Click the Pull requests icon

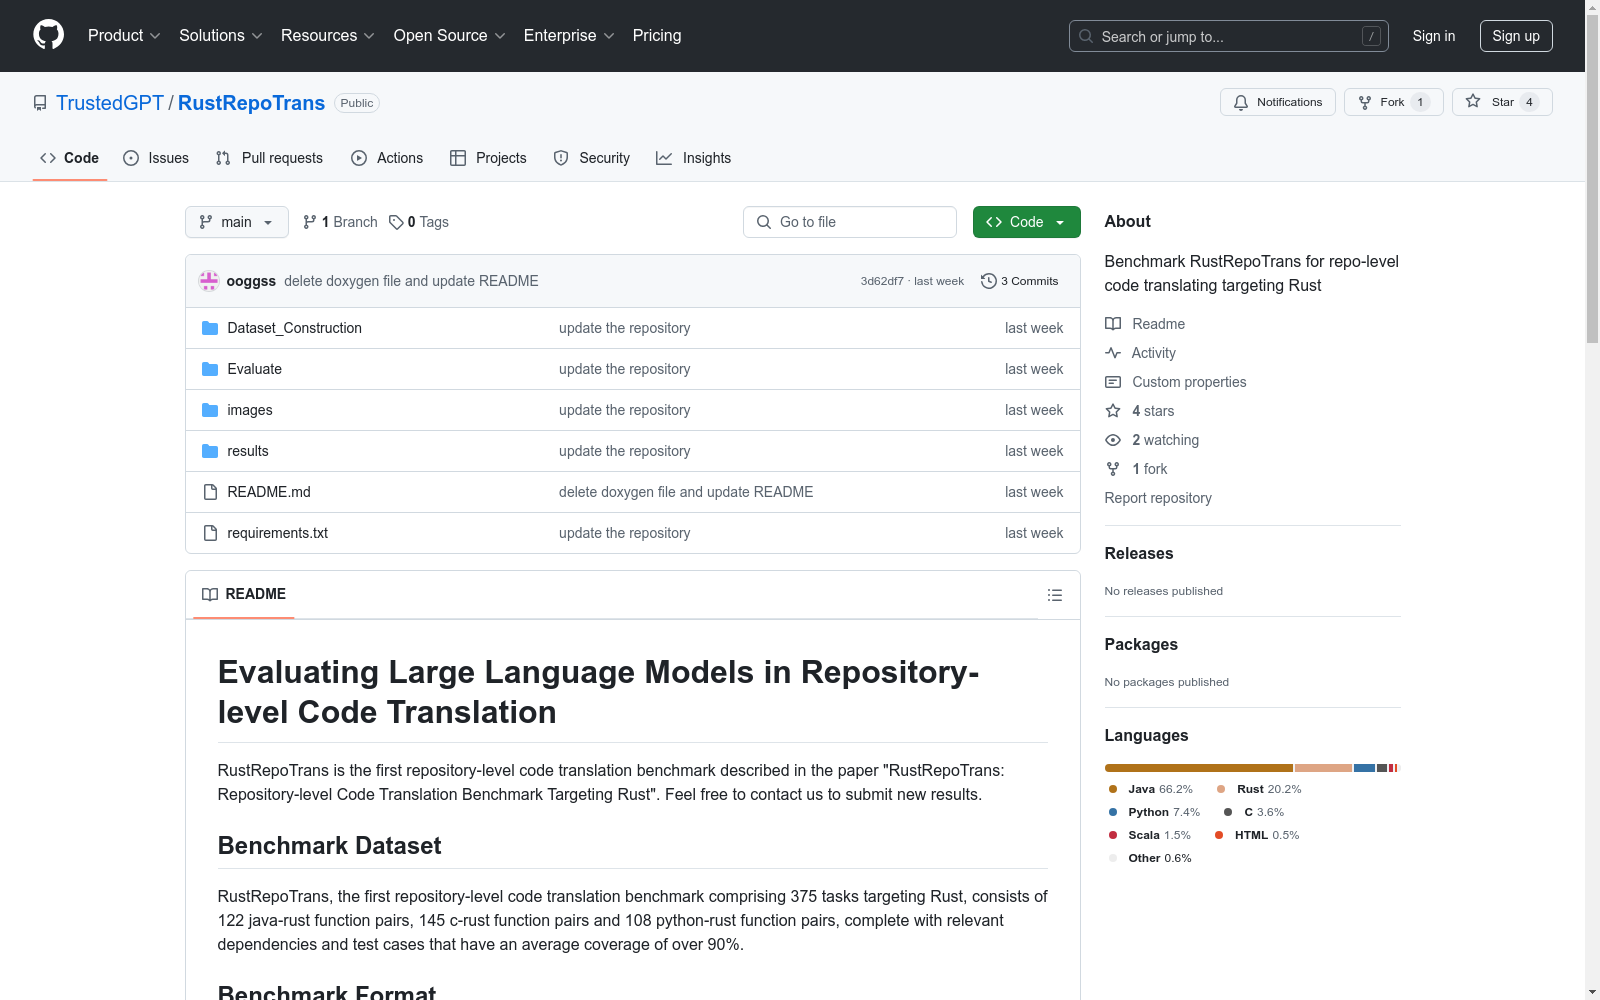[x=223, y=158]
